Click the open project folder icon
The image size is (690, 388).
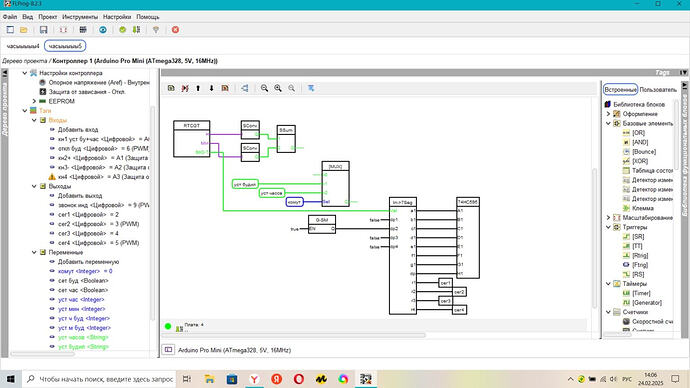pyautogui.click(x=24, y=29)
